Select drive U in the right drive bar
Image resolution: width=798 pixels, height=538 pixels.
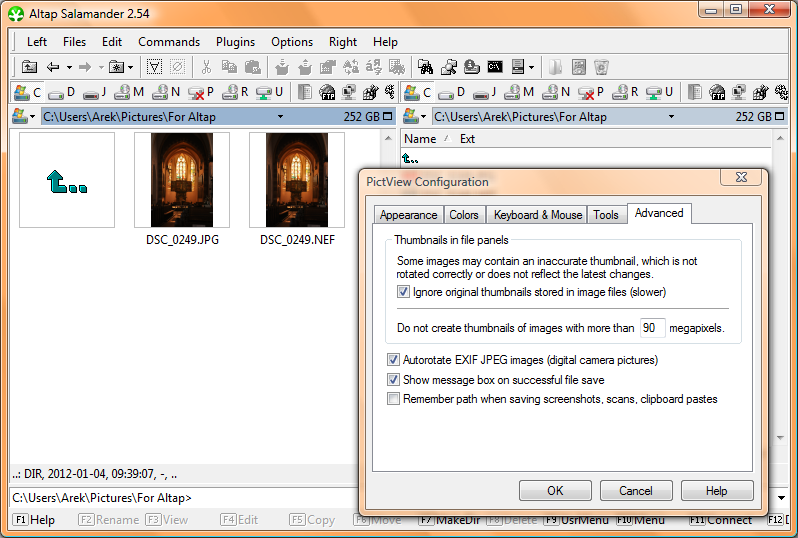pyautogui.click(x=661, y=93)
